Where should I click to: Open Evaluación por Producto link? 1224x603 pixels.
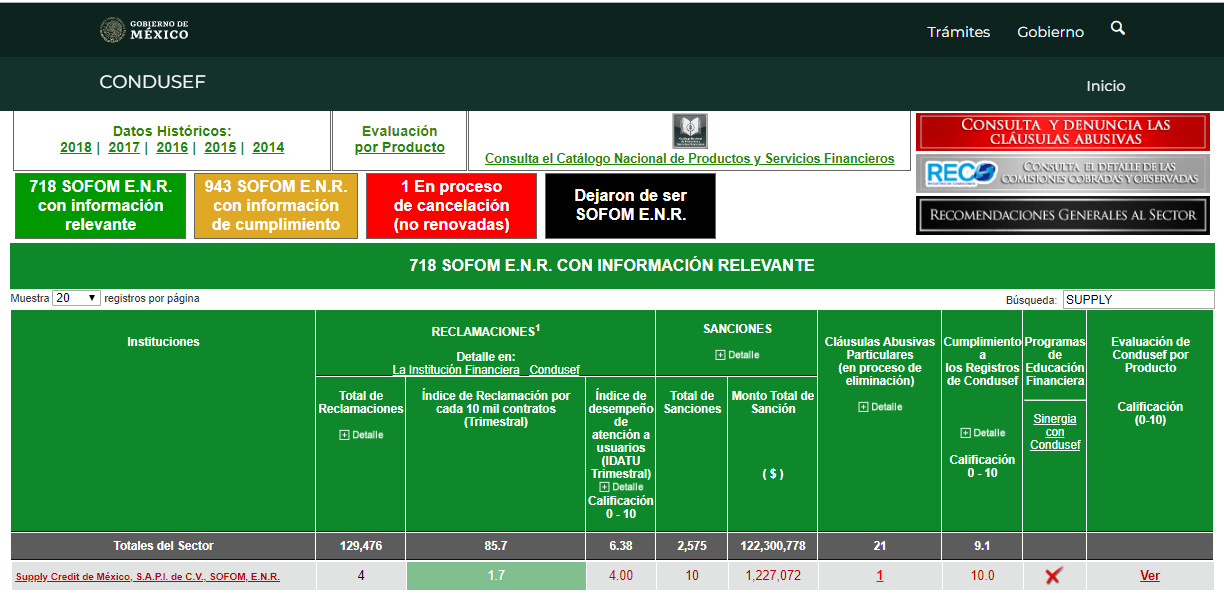pyautogui.click(x=400, y=139)
